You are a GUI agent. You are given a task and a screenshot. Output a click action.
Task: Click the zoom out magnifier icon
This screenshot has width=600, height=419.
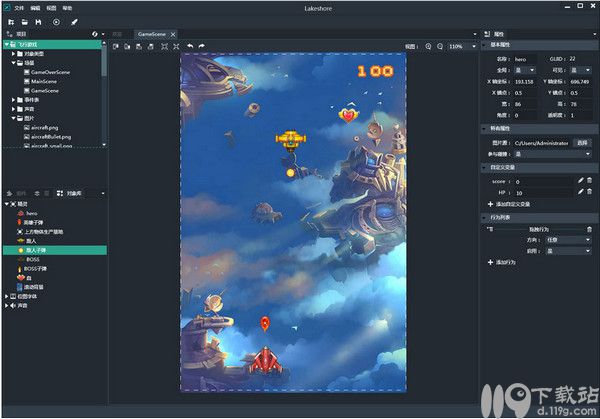(x=440, y=46)
